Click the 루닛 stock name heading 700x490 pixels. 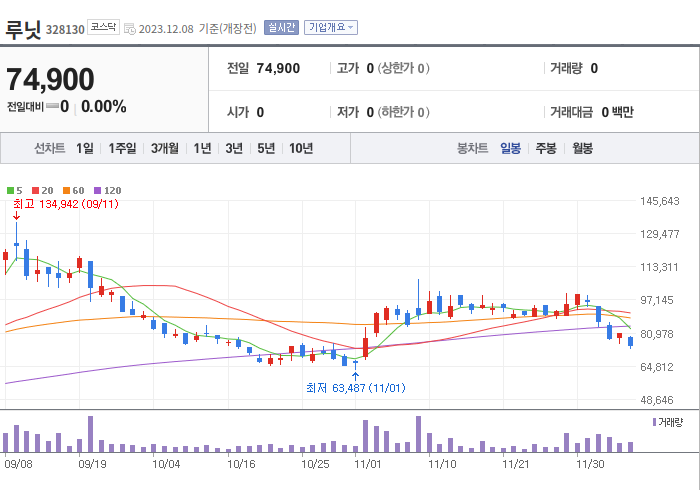[x=23, y=29]
